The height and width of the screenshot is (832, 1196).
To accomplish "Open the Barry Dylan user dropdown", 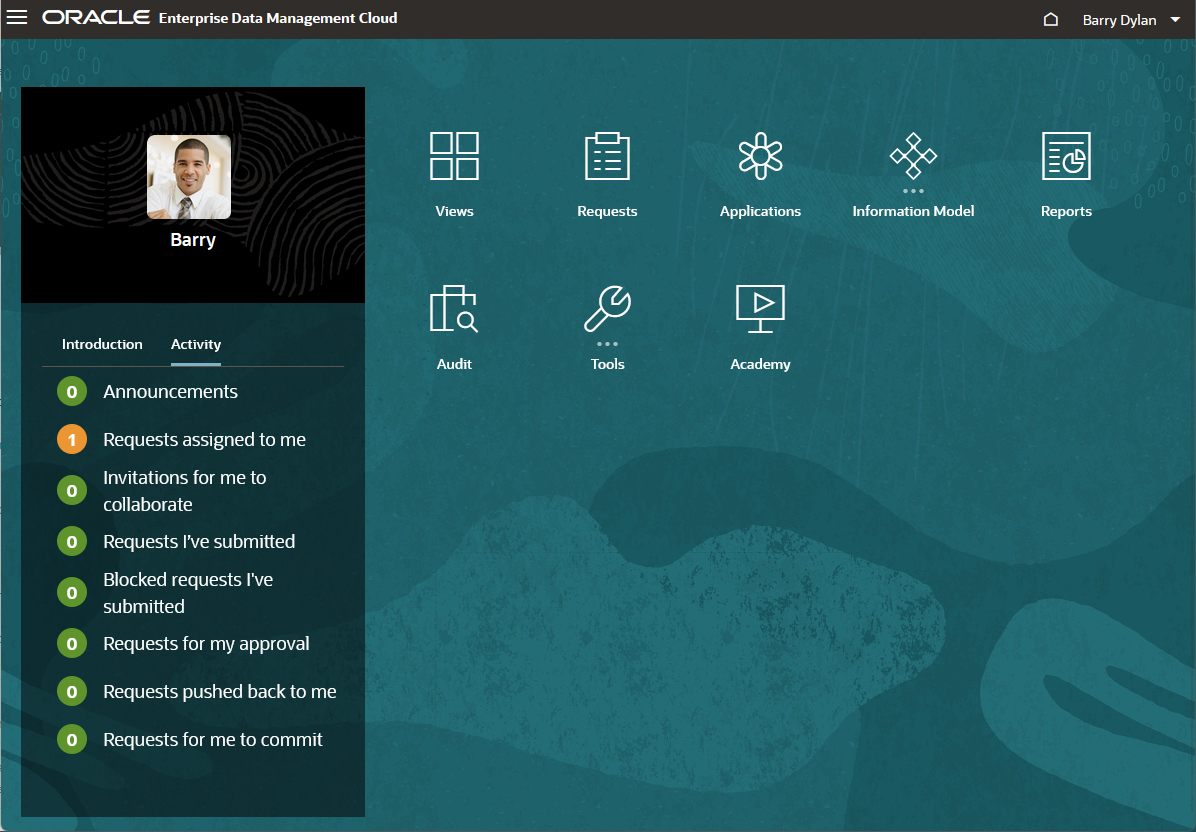I will point(1131,20).
